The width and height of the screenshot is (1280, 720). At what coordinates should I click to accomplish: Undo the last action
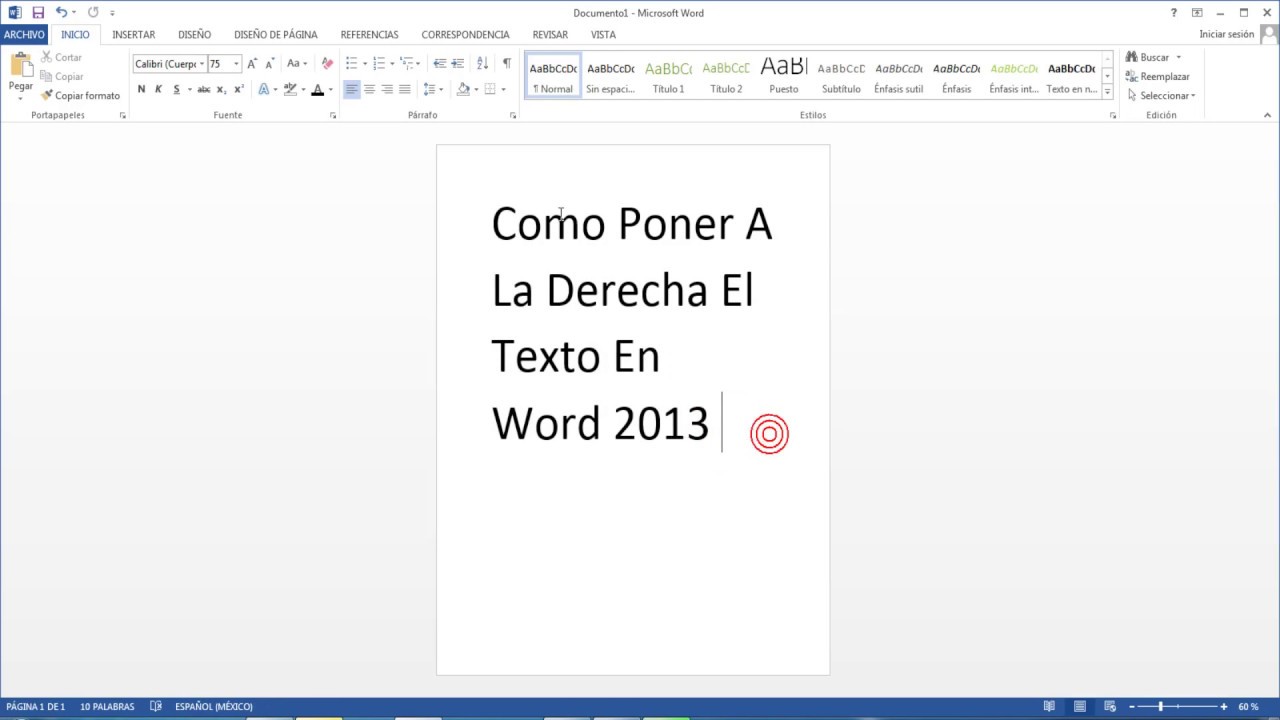click(x=61, y=13)
